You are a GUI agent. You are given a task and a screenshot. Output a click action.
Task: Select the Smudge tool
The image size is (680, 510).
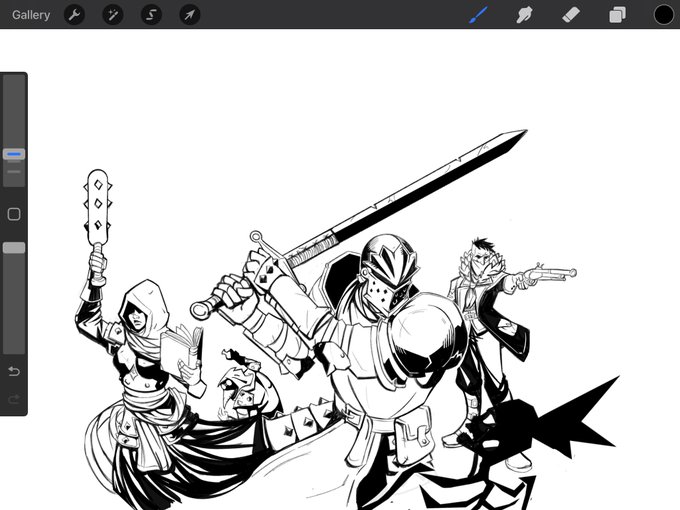[x=524, y=15]
